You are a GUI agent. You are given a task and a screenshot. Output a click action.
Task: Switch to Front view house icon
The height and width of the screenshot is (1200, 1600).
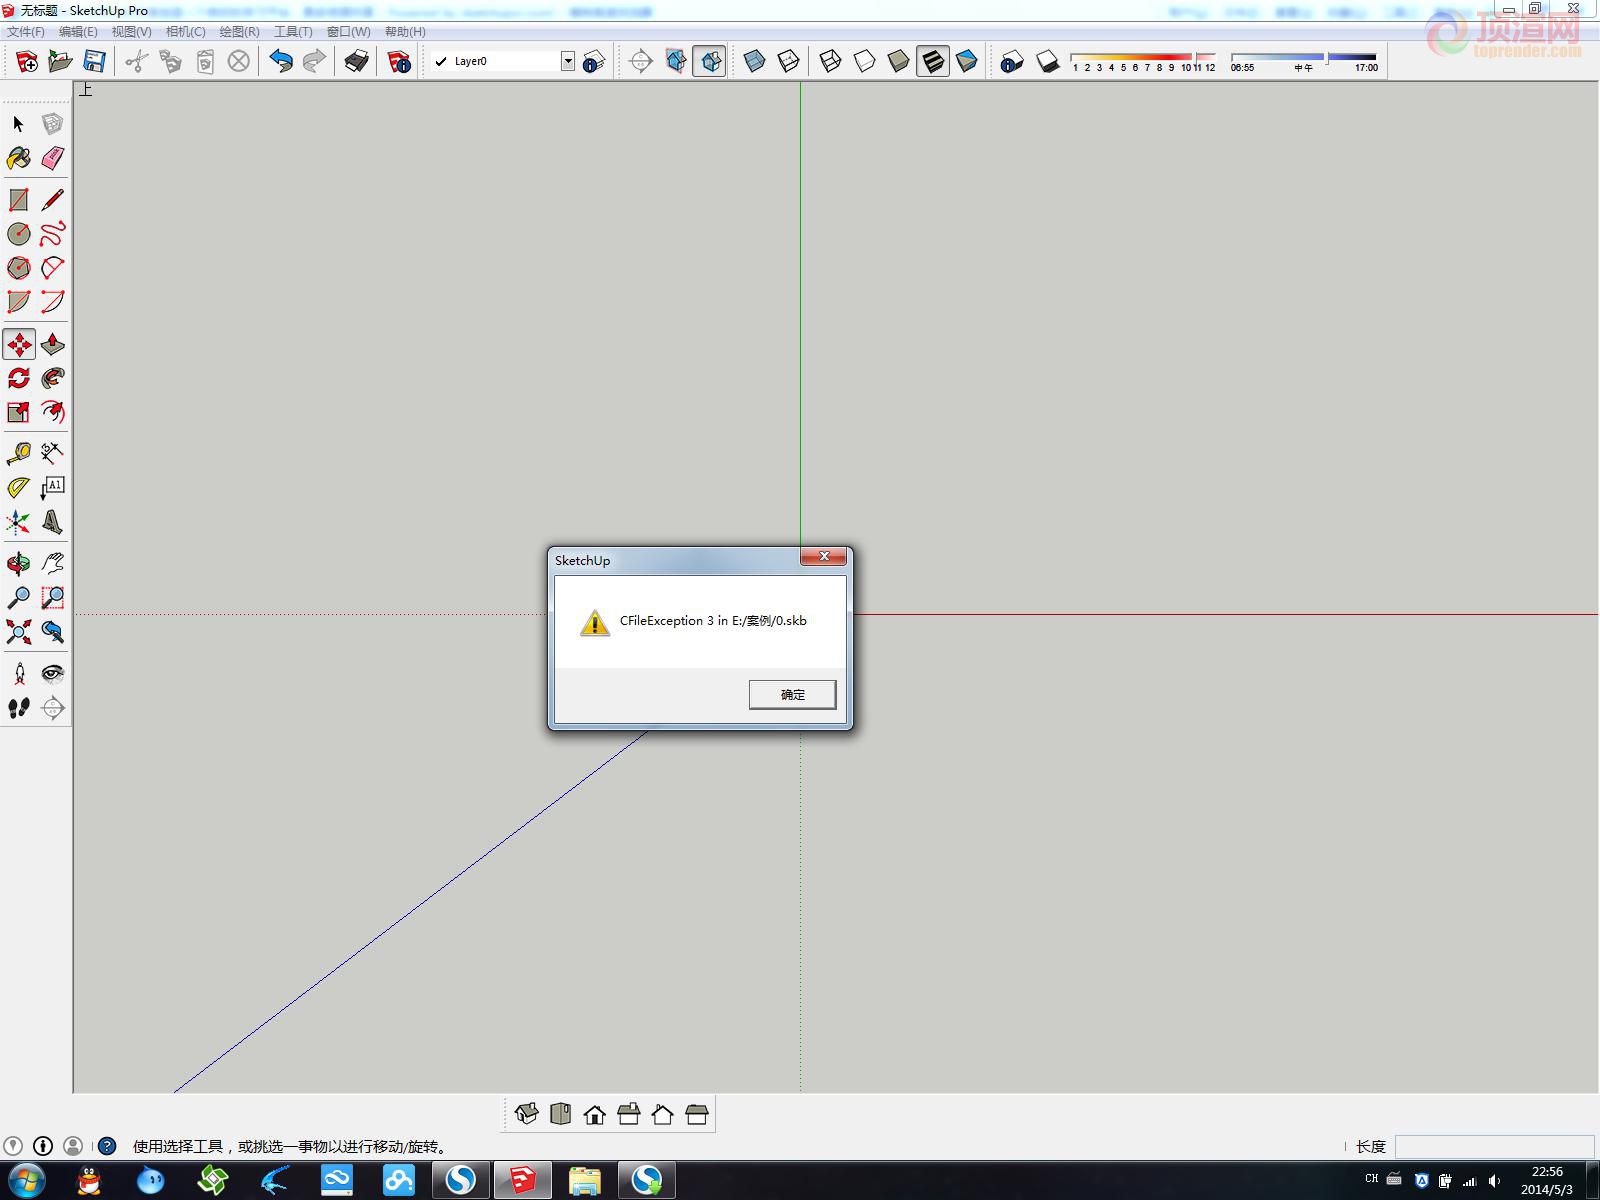coord(594,1114)
